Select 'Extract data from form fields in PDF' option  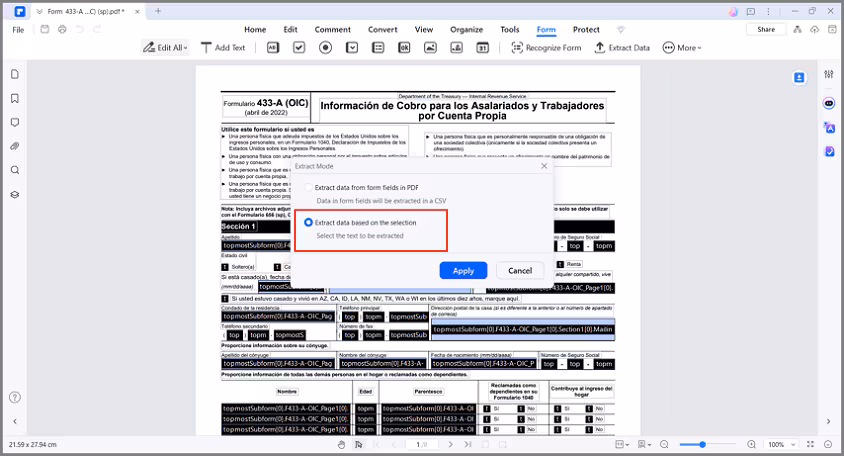click(x=361, y=188)
